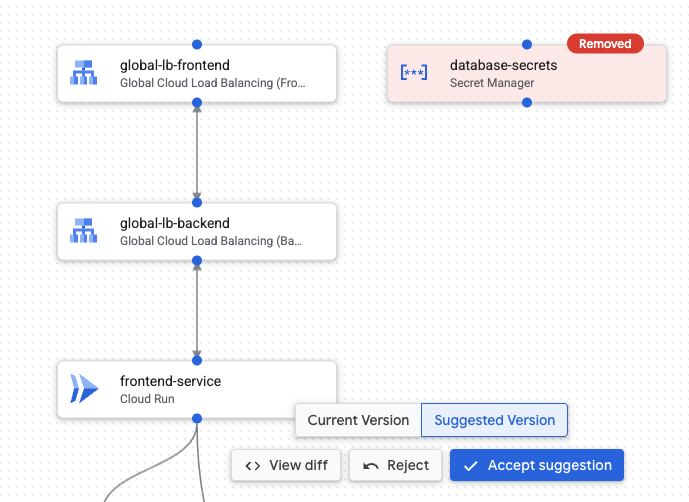Click top connector dot of global-lb-frontend
The height and width of the screenshot is (502, 689).
pos(197,44)
